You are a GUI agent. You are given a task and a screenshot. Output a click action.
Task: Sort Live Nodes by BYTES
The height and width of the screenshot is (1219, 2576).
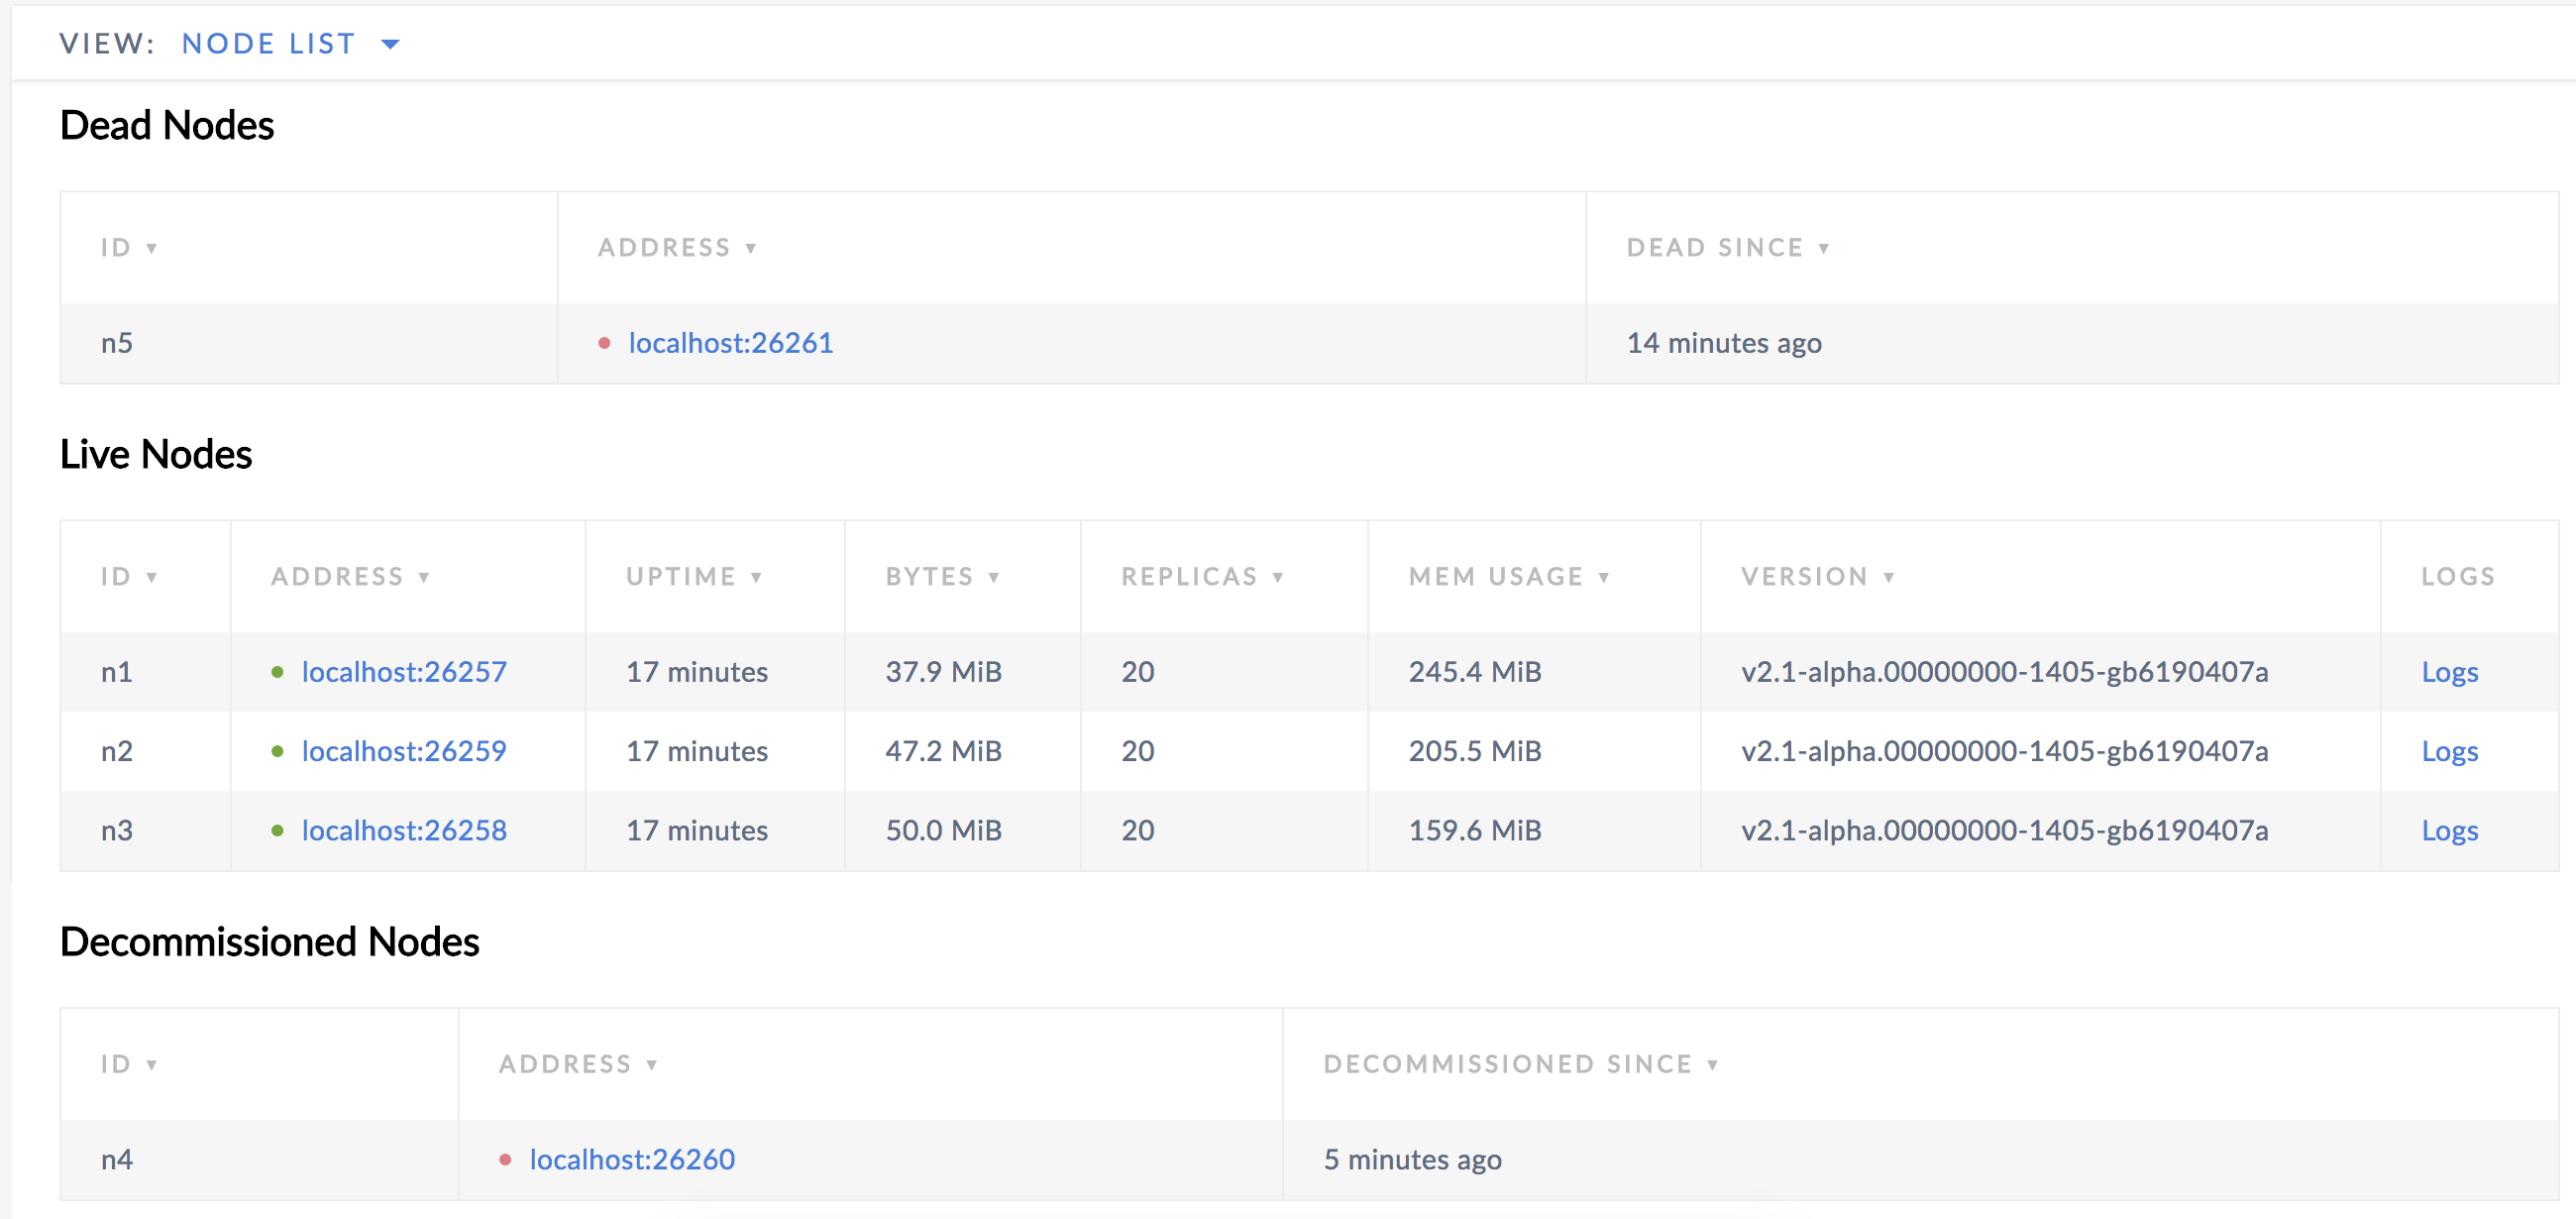940,576
